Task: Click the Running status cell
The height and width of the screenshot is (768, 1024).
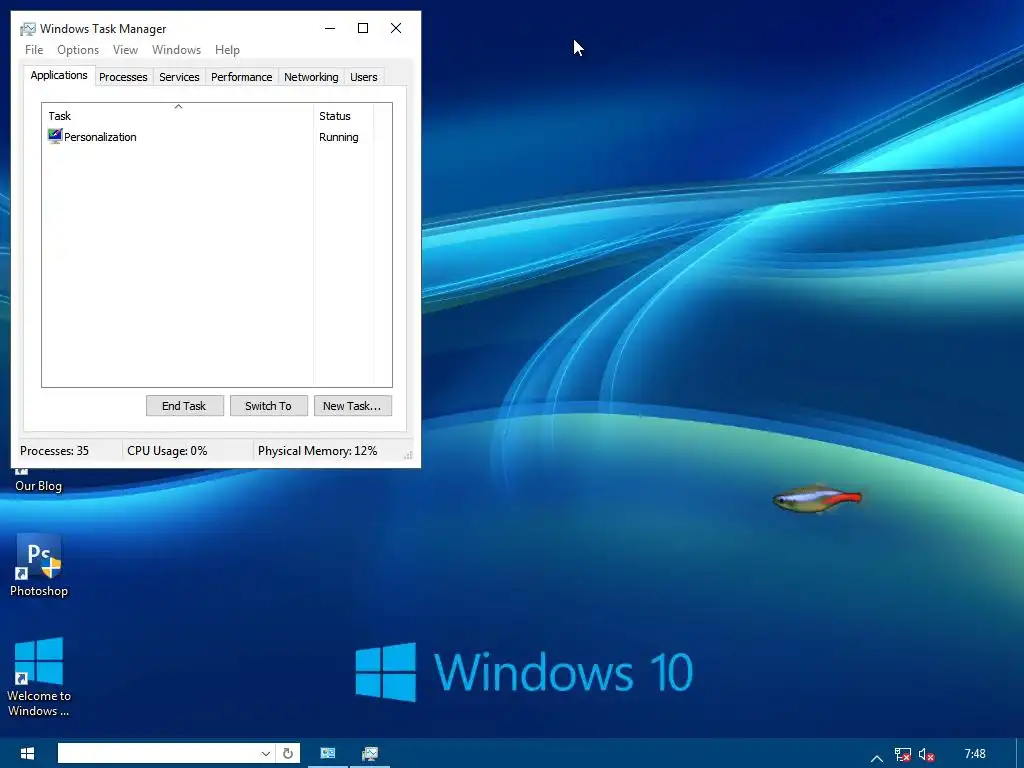Action: coord(338,137)
